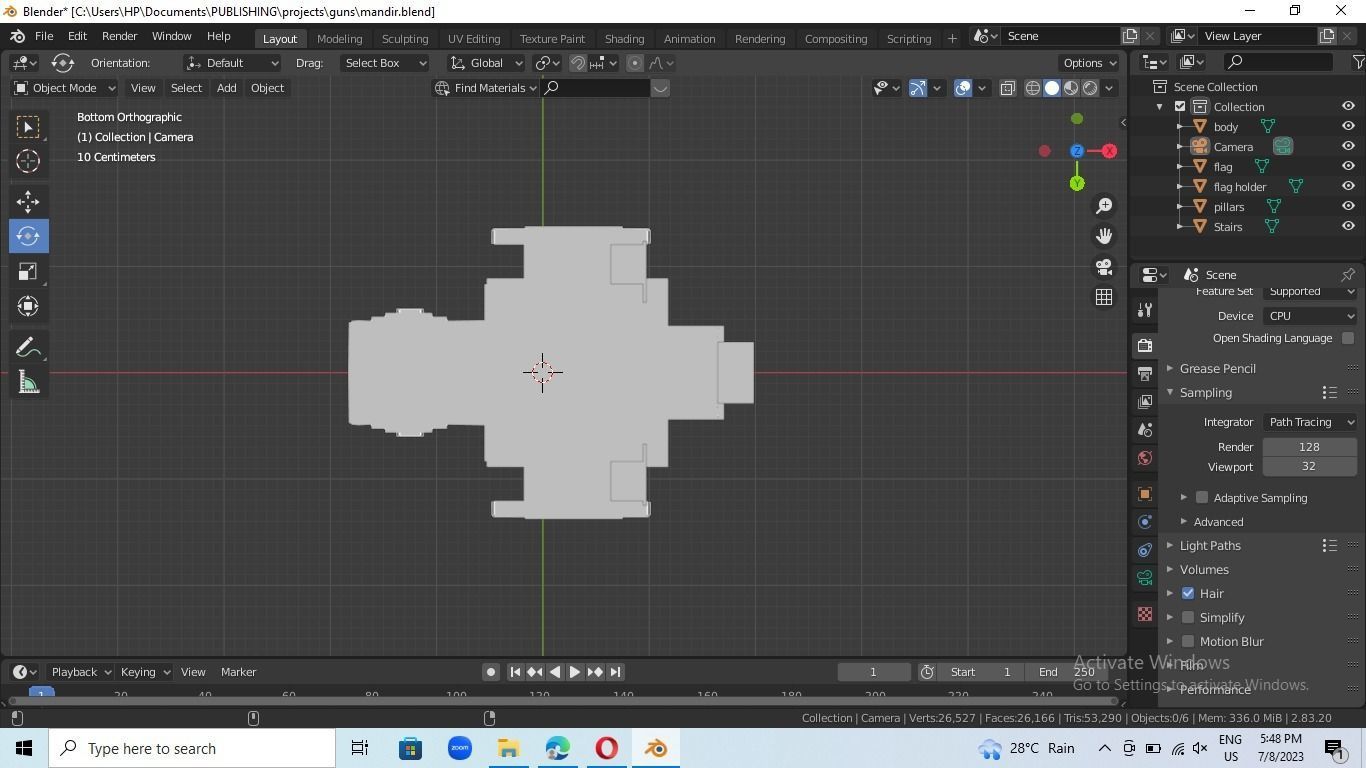Click the Viewport samples field showing 32

pos(1310,467)
